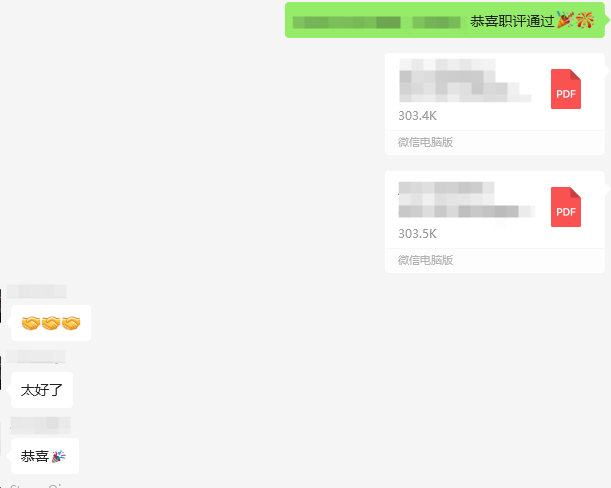Click sender name above 恭喜 bubble
Screen dimensions: 611x488
pyautogui.click(x=41, y=425)
